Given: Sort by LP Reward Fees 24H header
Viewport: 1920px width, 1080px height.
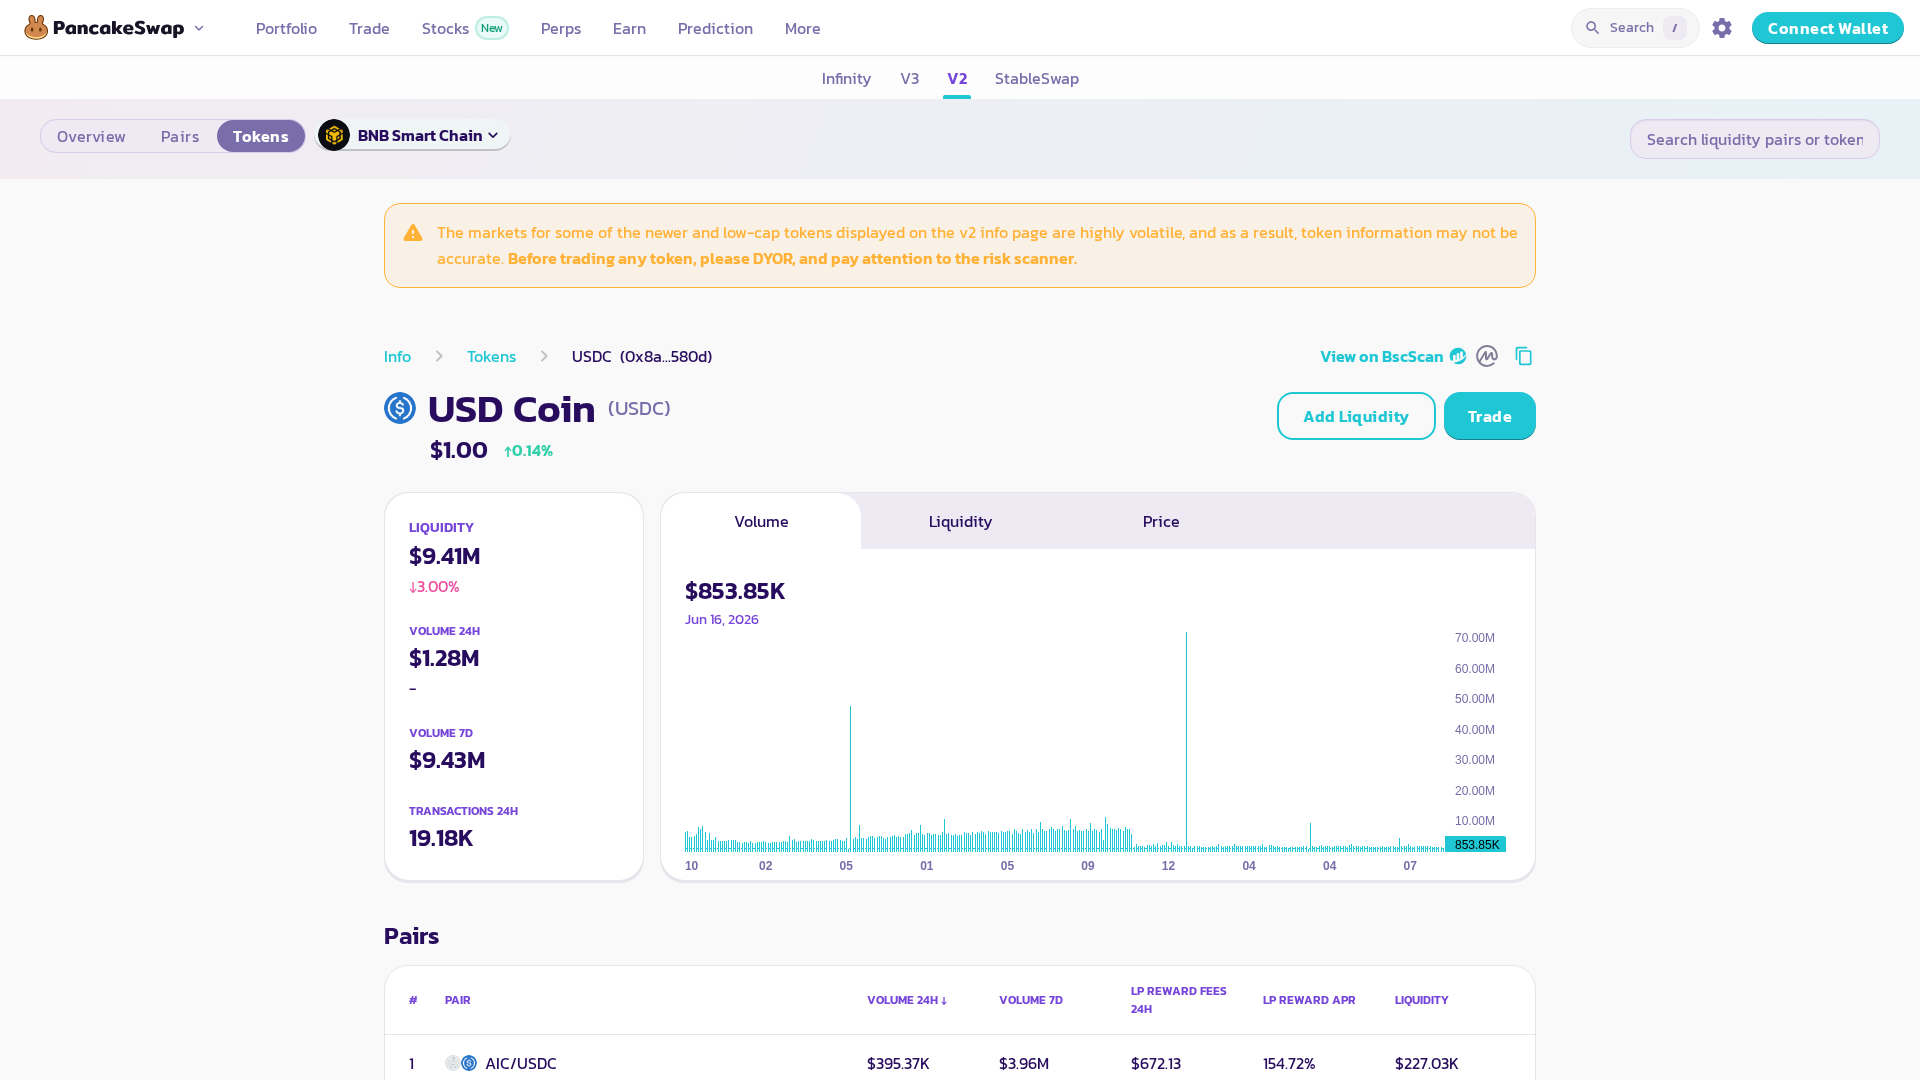Looking at the screenshot, I should click(x=1179, y=1000).
